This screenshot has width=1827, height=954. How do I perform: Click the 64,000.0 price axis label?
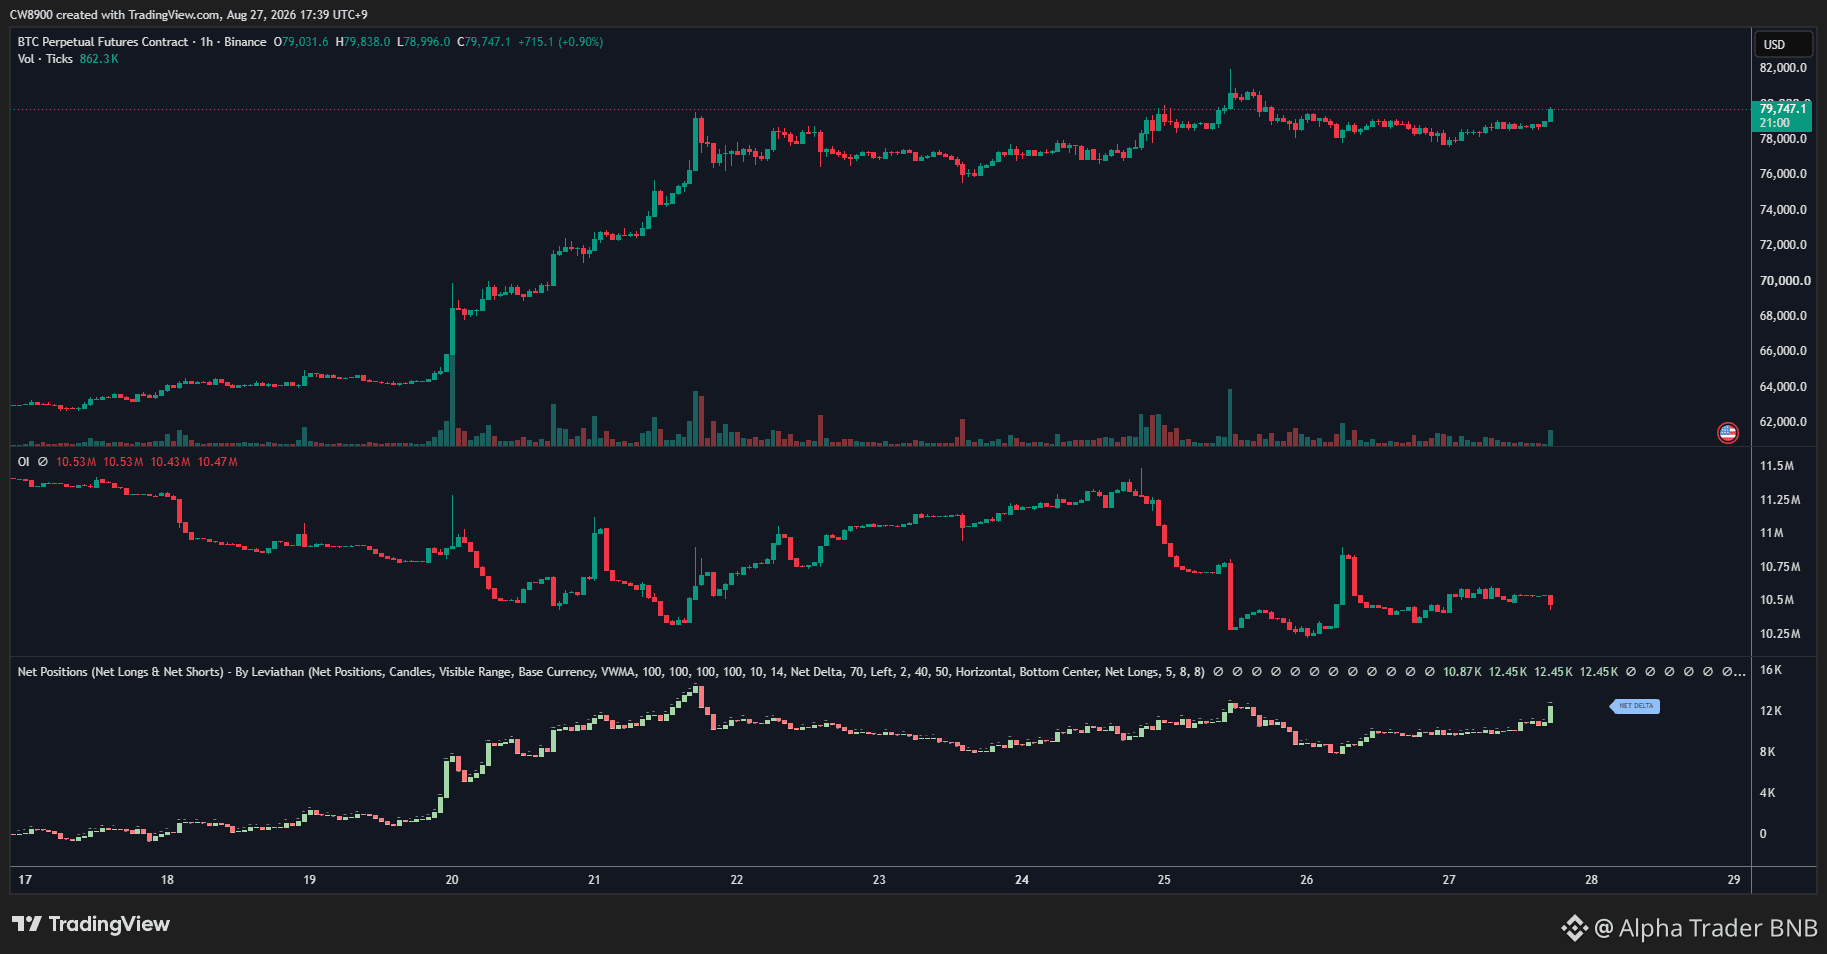(x=1783, y=387)
